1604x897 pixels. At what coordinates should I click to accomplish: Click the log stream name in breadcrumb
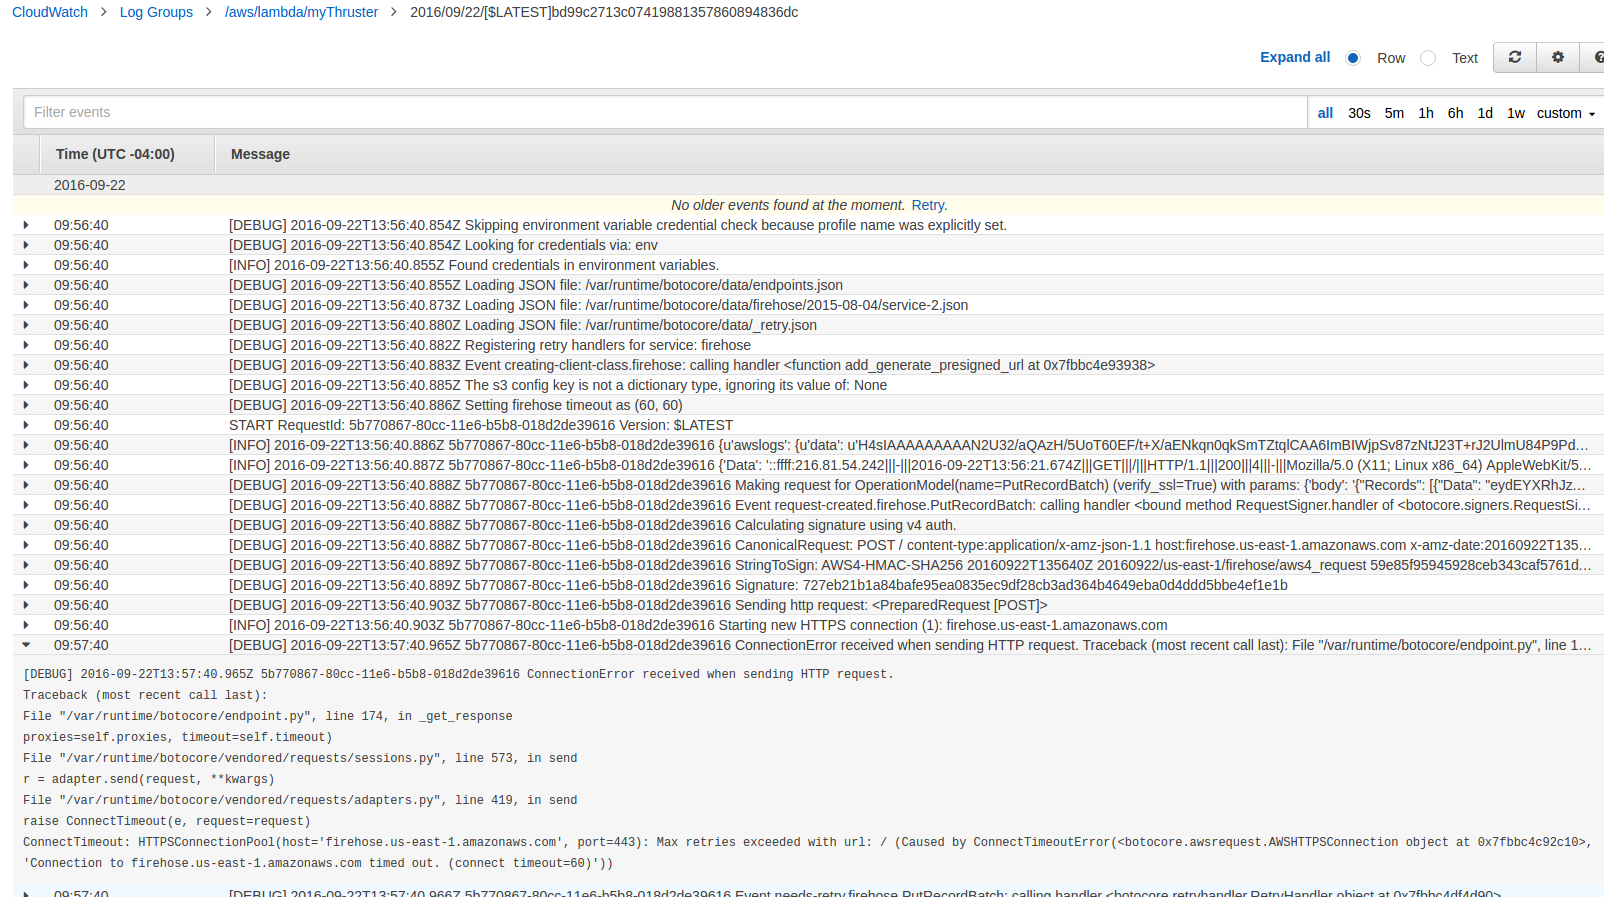pos(604,12)
